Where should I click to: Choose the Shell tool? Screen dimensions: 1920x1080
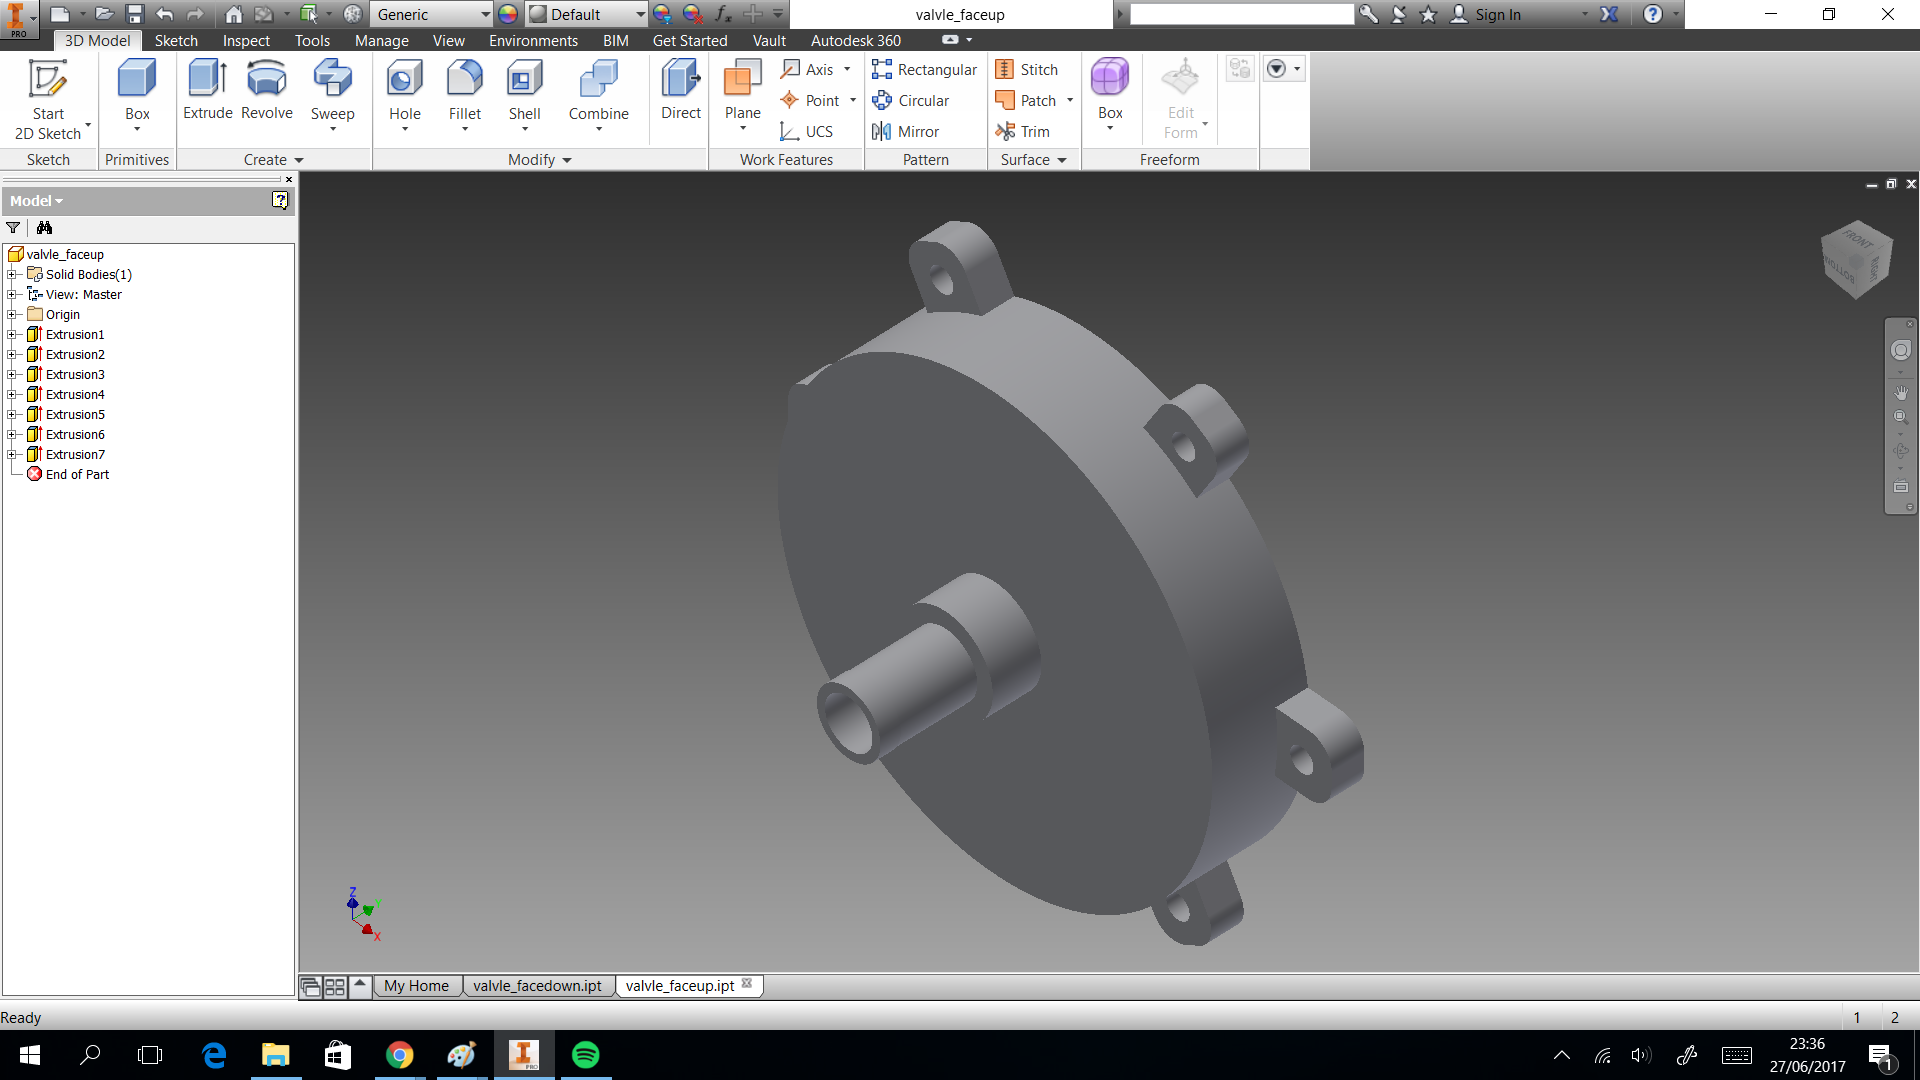coord(524,90)
